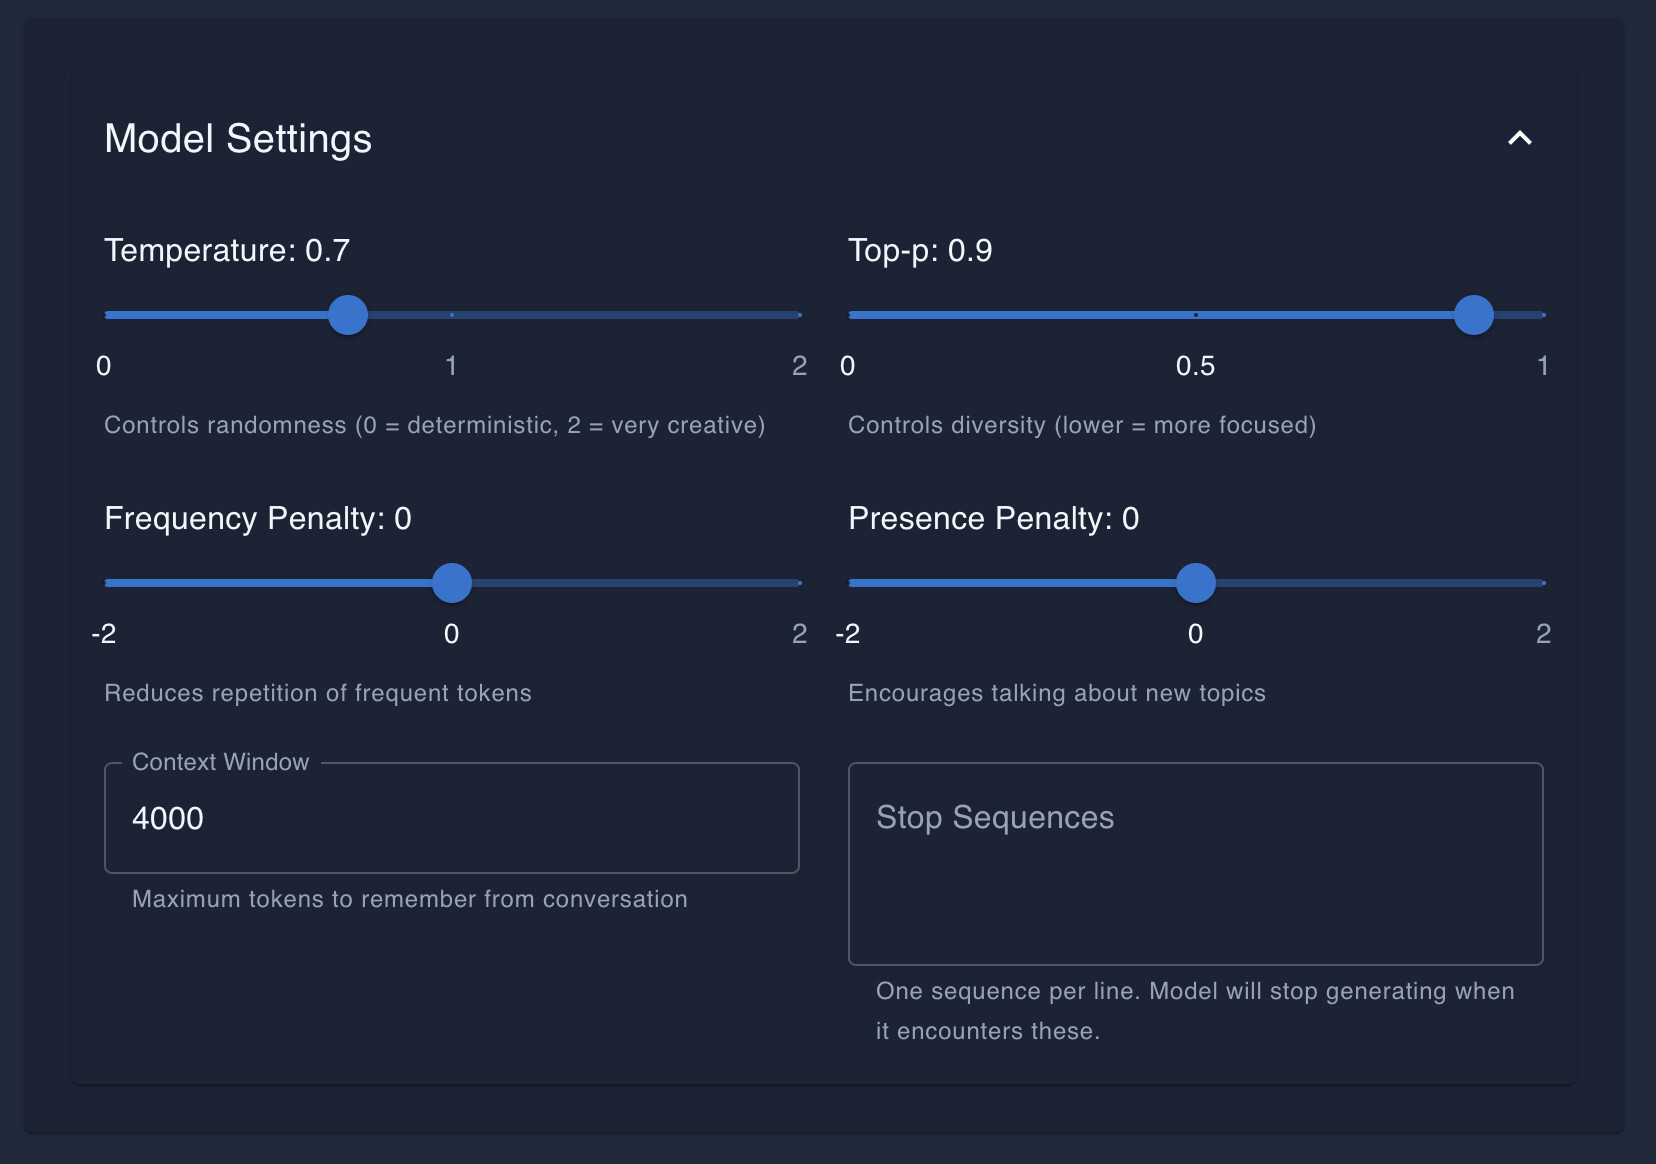Focus the Context Window input field
This screenshot has width=1656, height=1164.
coord(451,818)
